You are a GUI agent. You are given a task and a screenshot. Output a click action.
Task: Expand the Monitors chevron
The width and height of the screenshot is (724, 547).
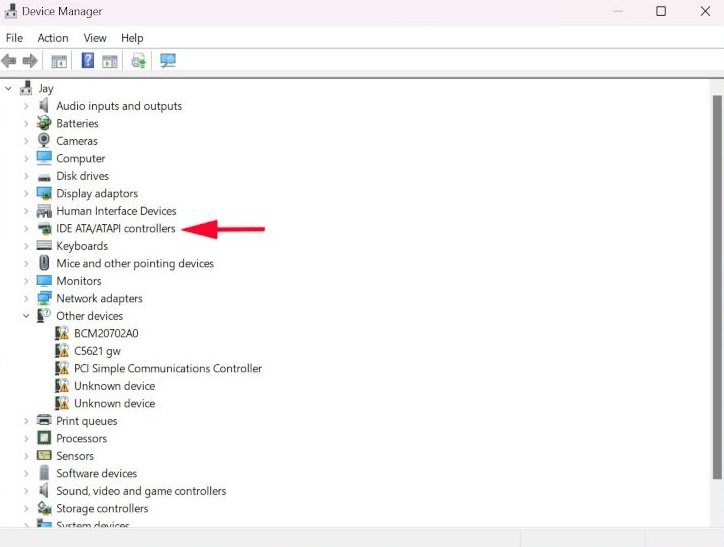pyautogui.click(x=26, y=281)
